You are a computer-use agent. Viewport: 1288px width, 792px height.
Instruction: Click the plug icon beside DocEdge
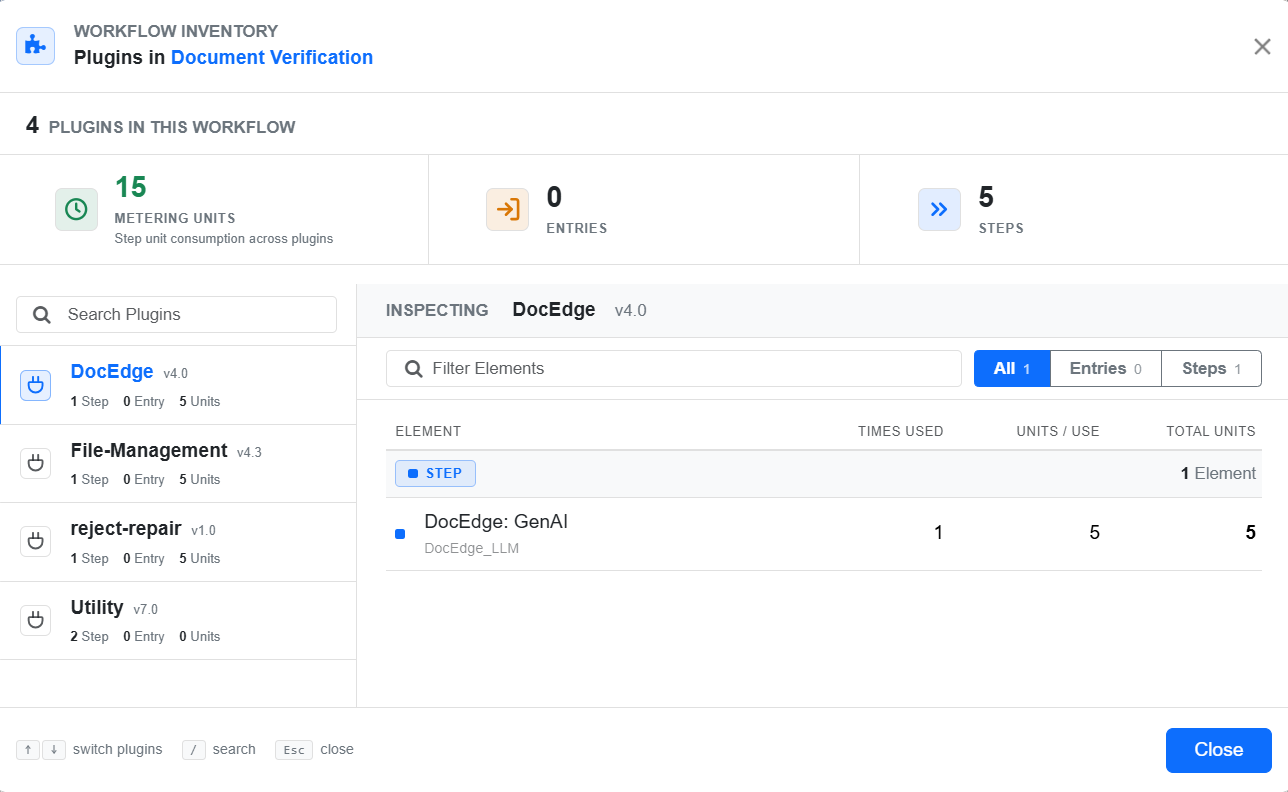[x=36, y=385]
